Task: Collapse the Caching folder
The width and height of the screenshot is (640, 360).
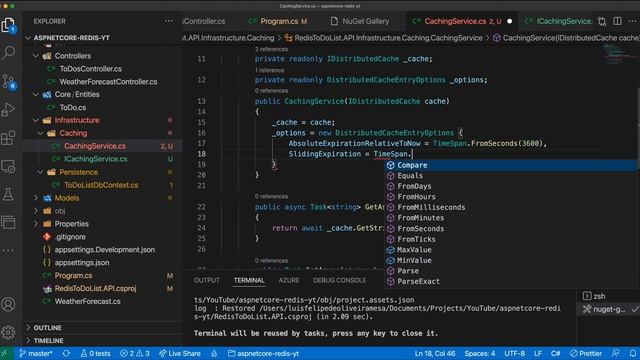Action: point(40,133)
